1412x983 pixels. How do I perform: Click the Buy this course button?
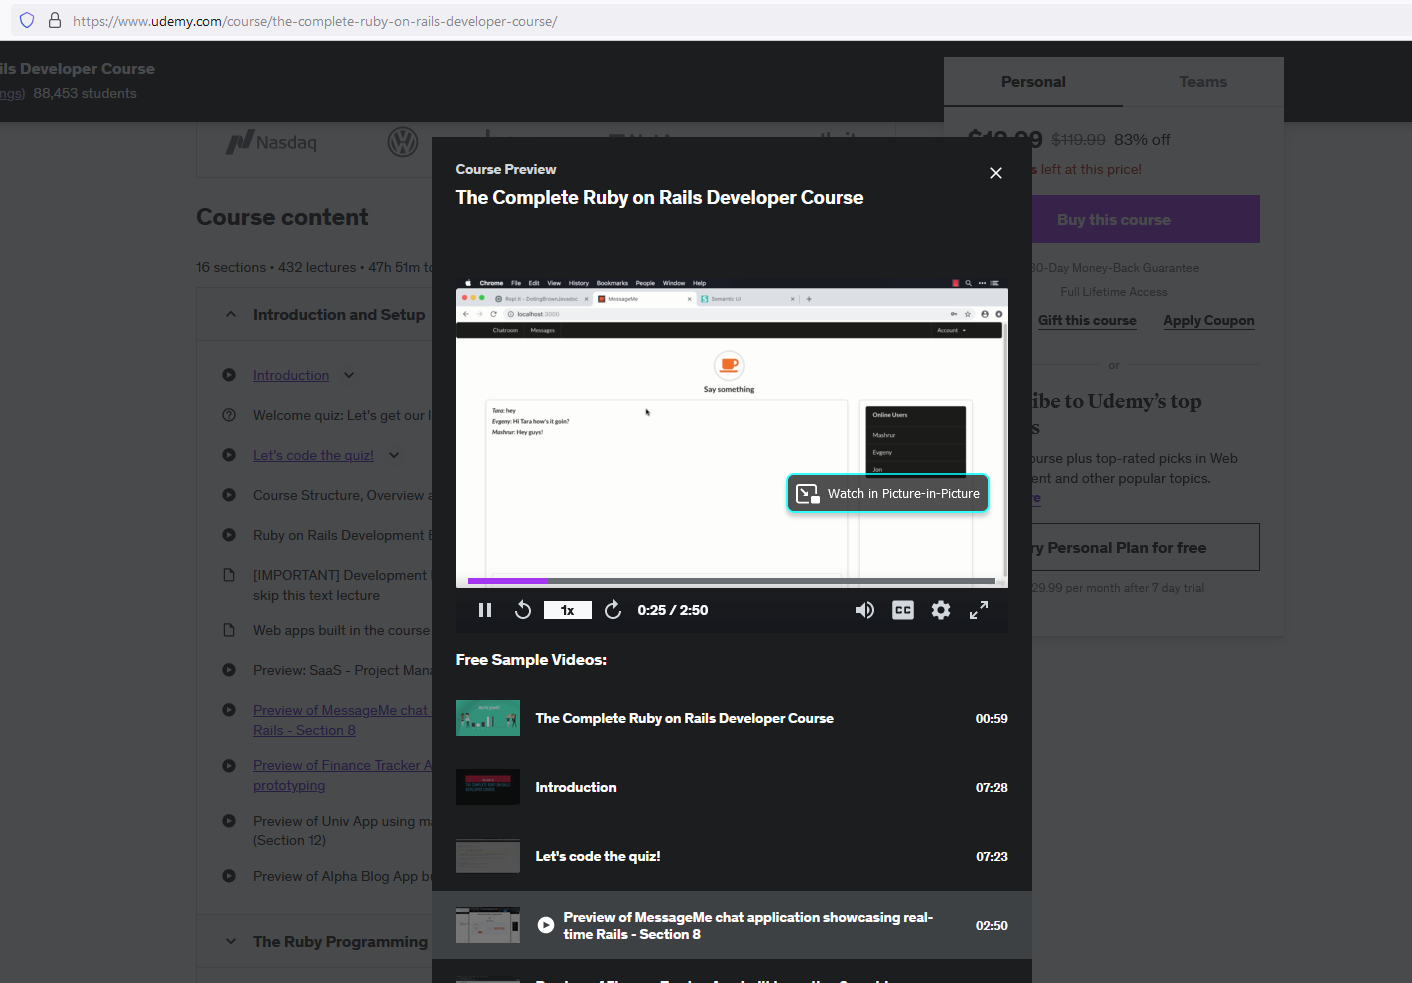(1113, 219)
